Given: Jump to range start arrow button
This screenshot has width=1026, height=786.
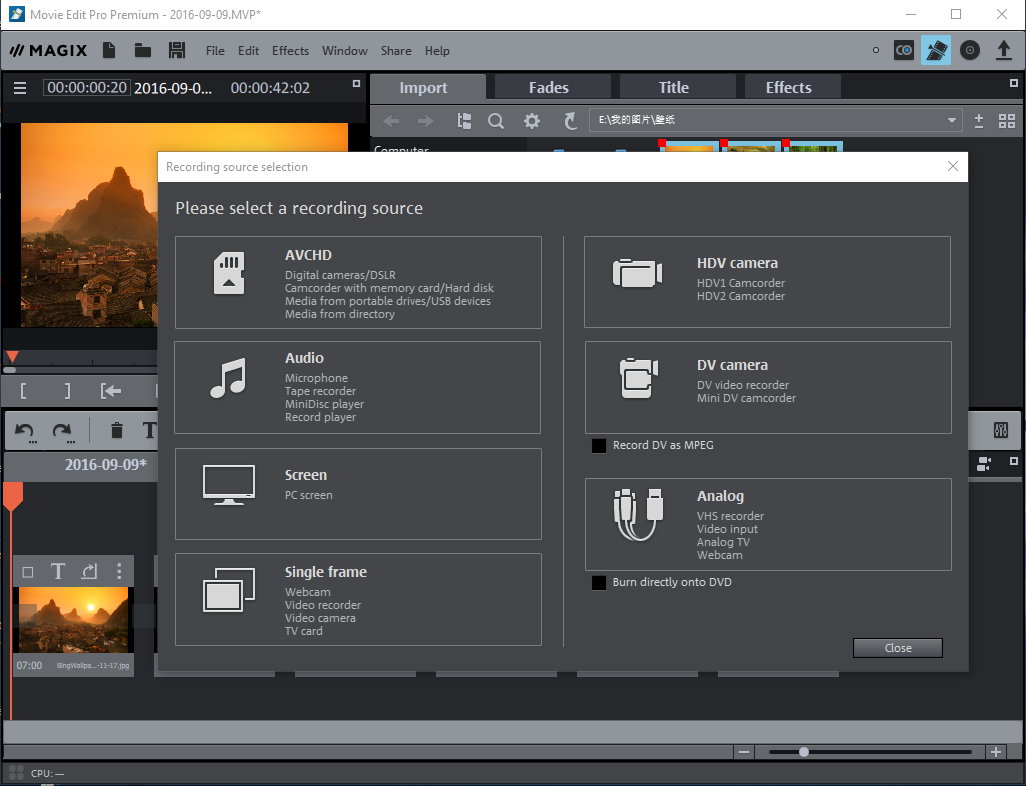Looking at the screenshot, I should (111, 391).
